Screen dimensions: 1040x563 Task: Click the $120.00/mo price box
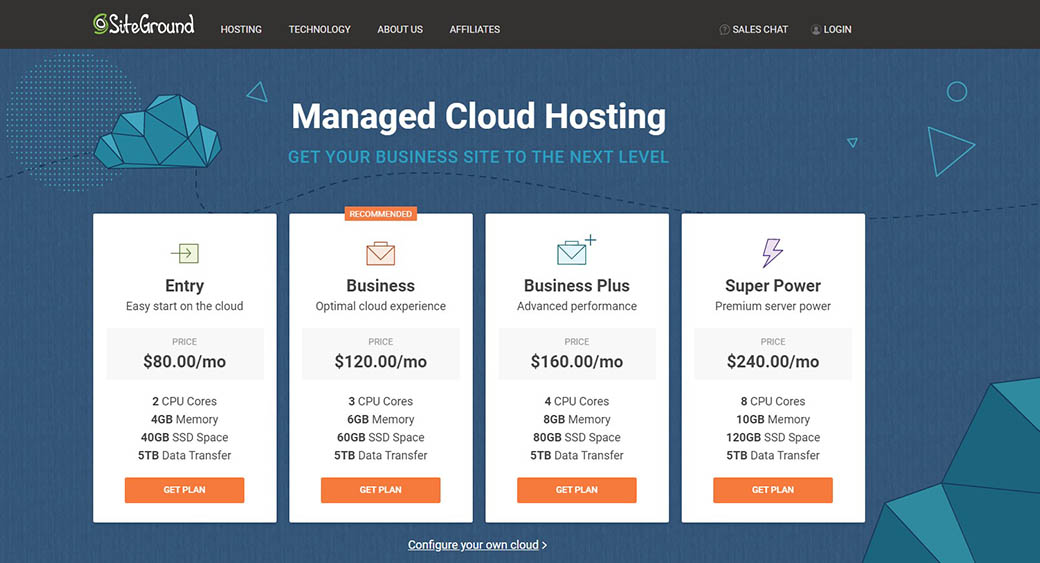380,353
